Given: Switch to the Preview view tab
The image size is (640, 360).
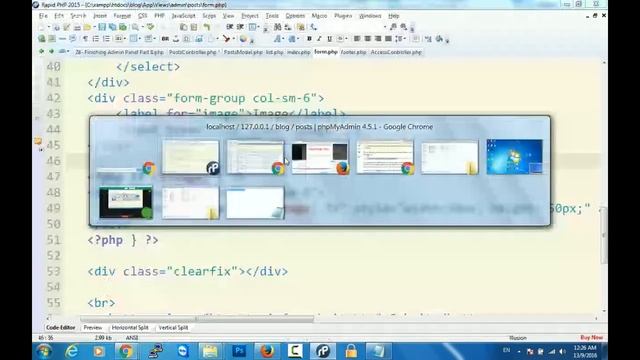Looking at the screenshot, I should coord(93,328).
